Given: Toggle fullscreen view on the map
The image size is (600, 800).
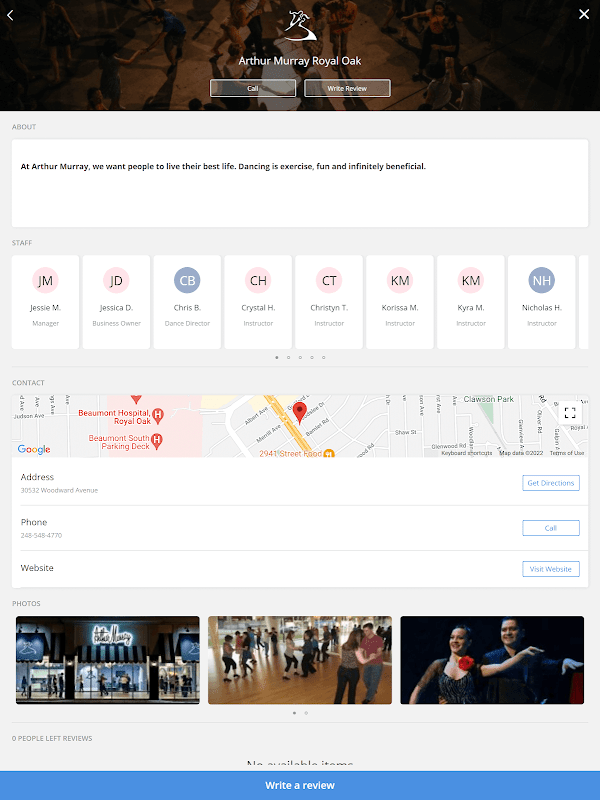Looking at the screenshot, I should pos(570,413).
